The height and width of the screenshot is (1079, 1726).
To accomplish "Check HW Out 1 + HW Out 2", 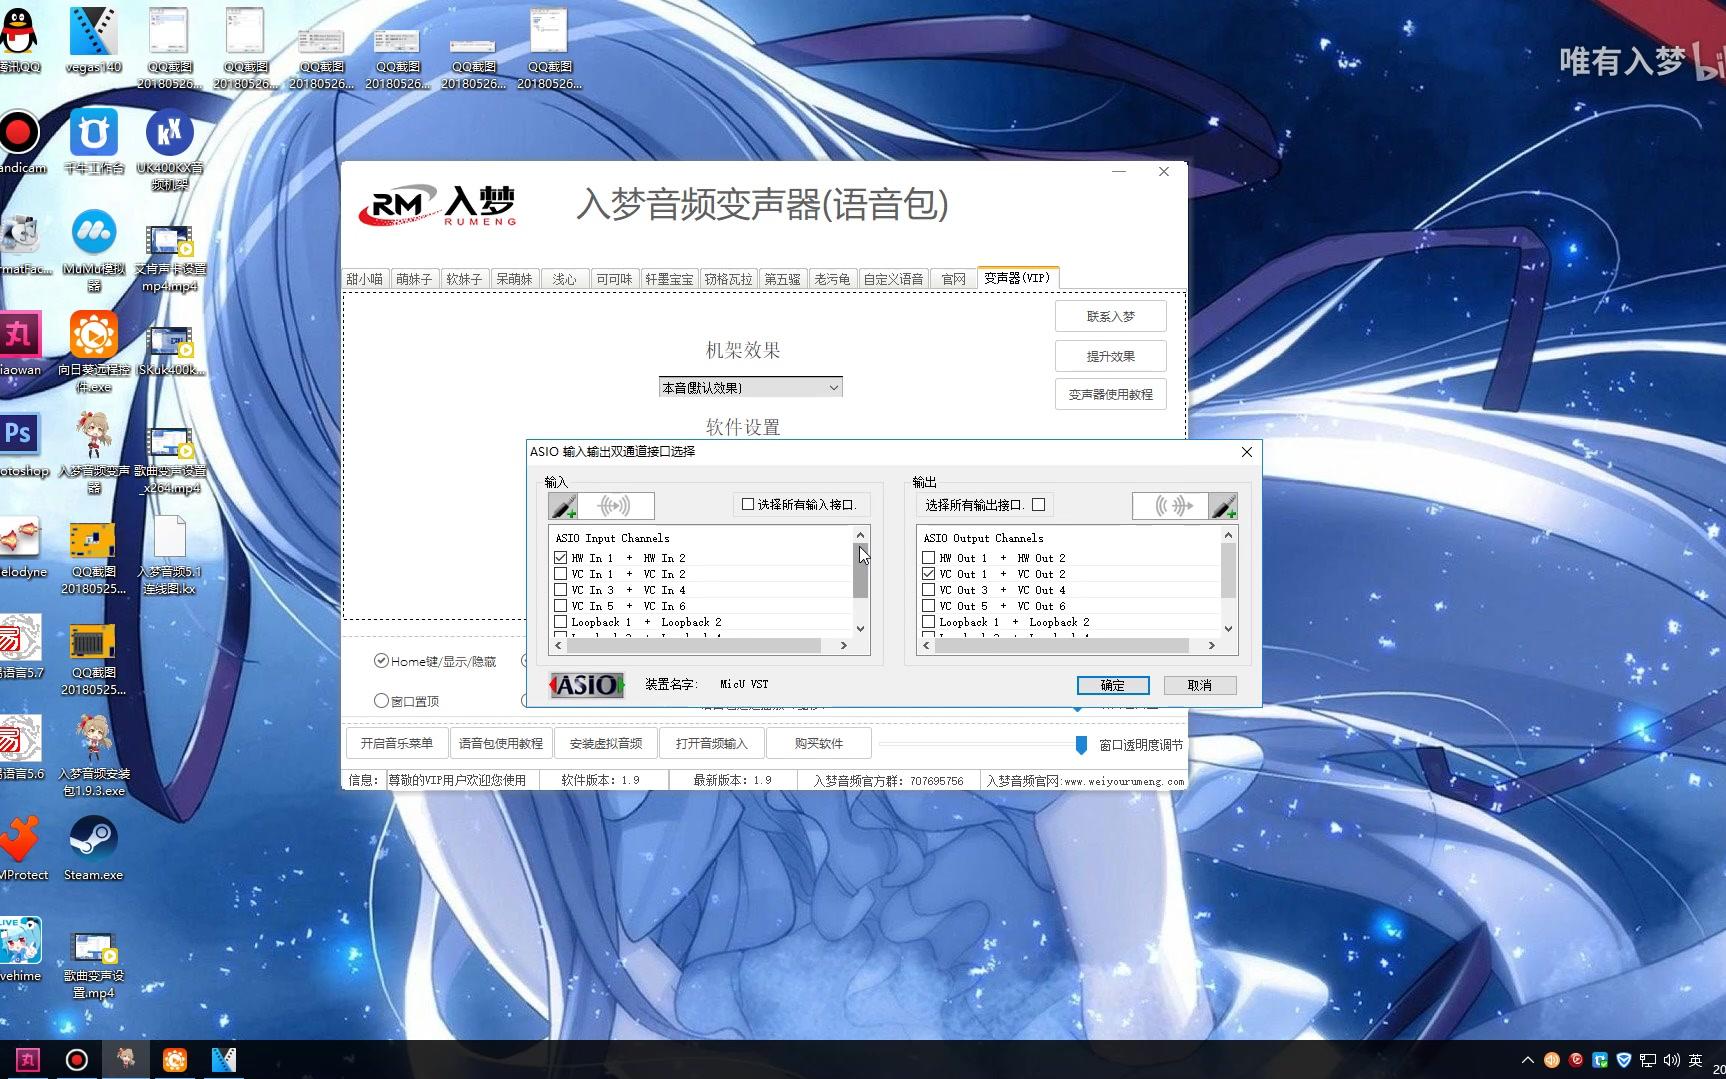I will pyautogui.click(x=929, y=558).
